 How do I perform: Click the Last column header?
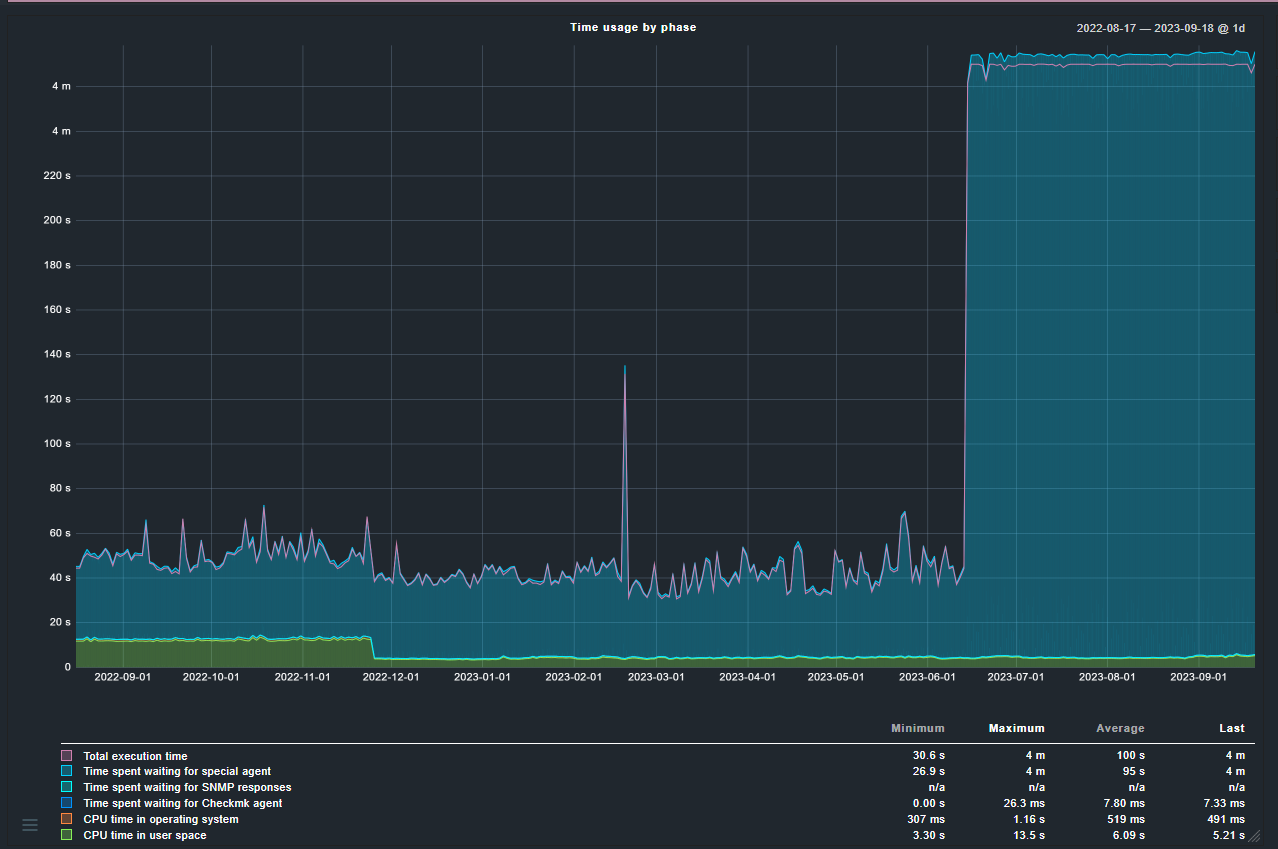[x=1231, y=728]
